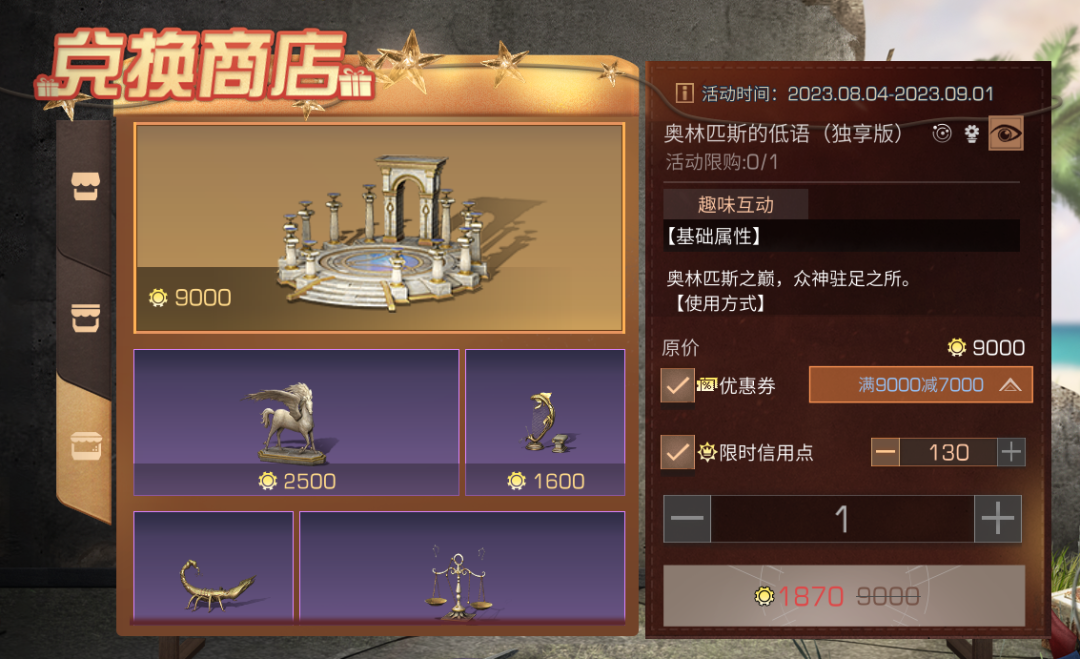Uncheck the 优惠券 coupon checkbox
1080x659 pixels.
[677, 385]
